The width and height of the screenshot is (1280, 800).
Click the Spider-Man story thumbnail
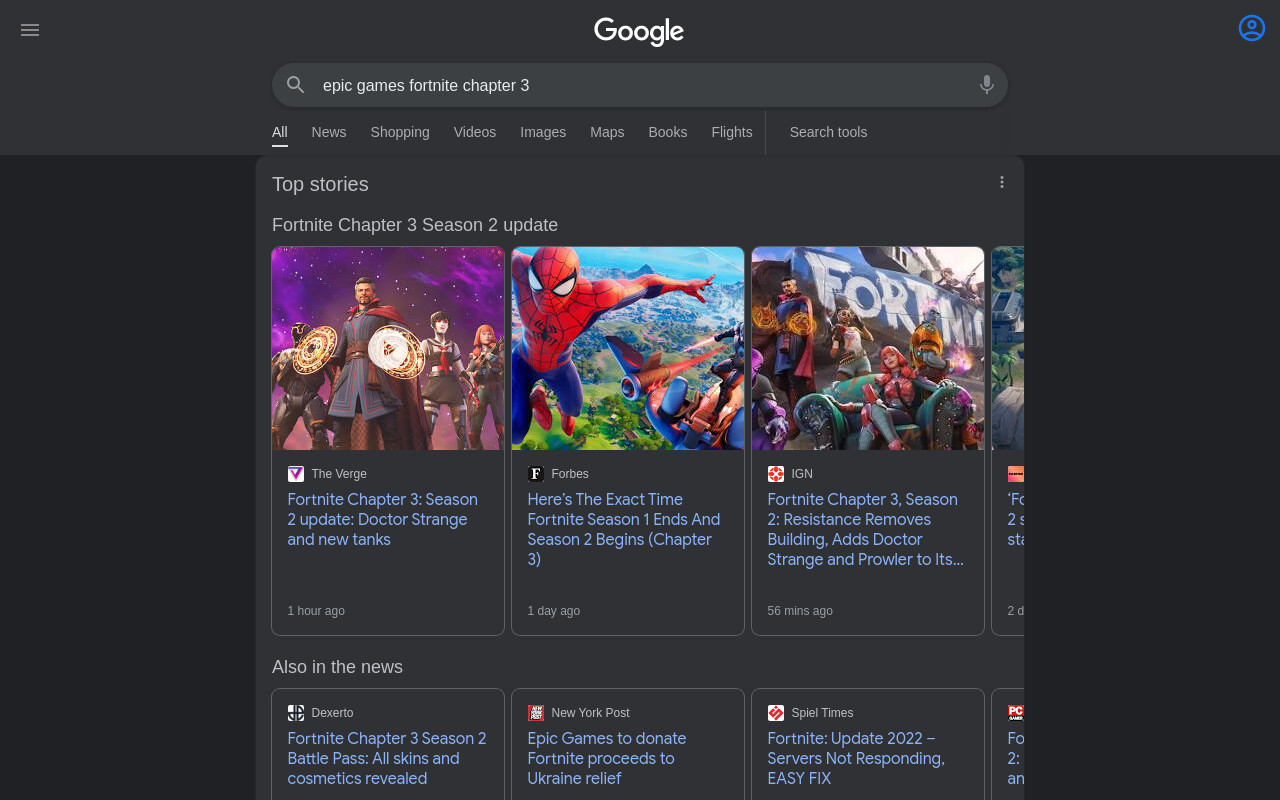point(628,348)
